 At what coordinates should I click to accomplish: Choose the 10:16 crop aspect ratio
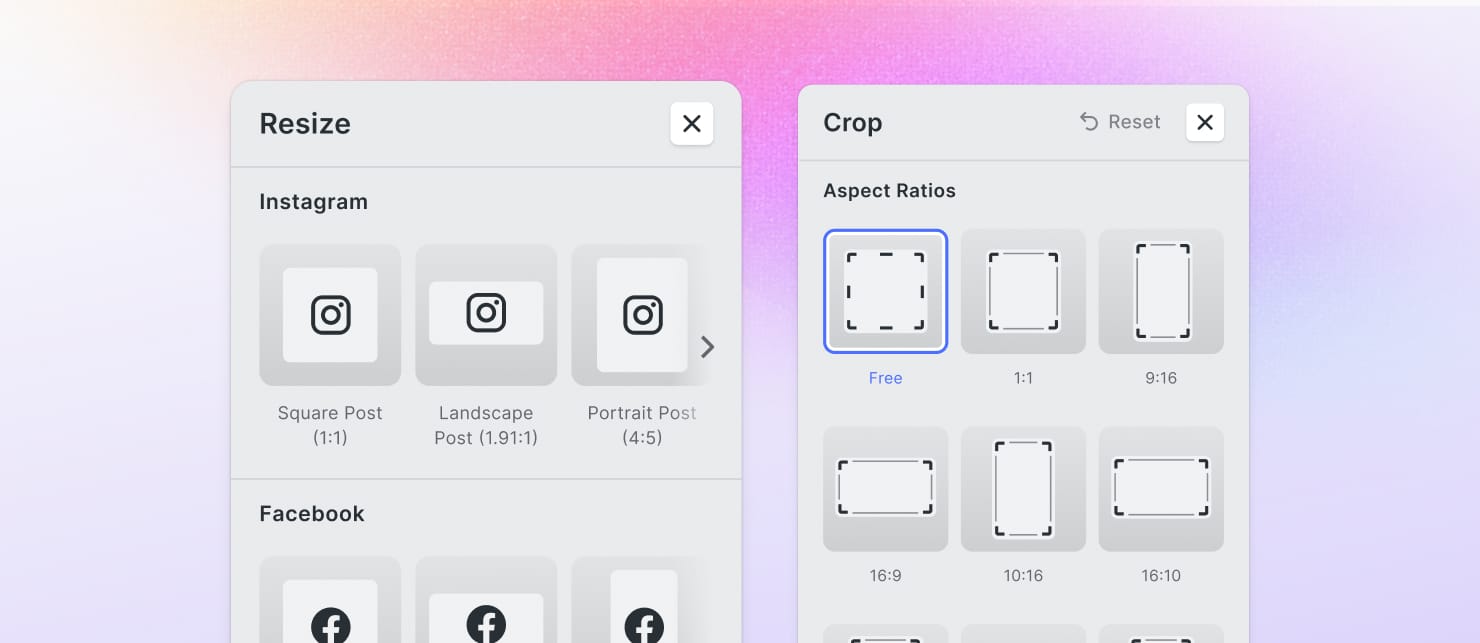1023,489
